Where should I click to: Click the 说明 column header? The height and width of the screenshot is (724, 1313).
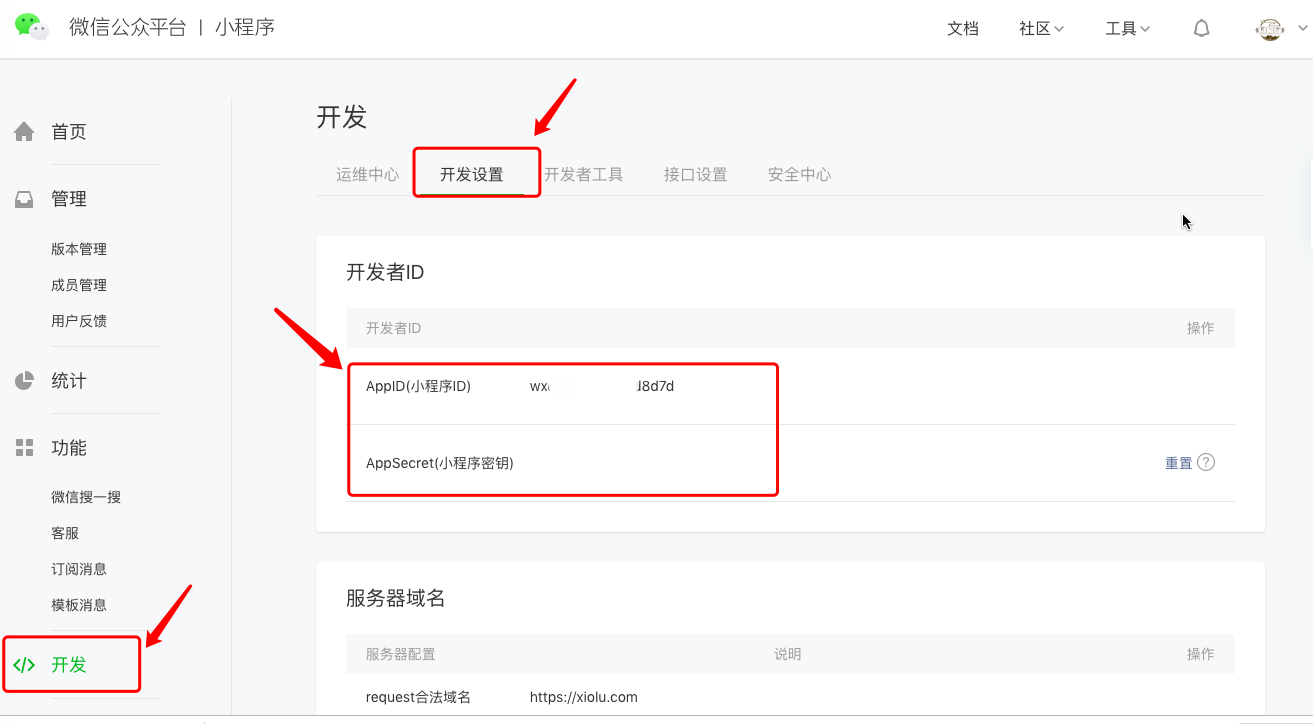[788, 654]
